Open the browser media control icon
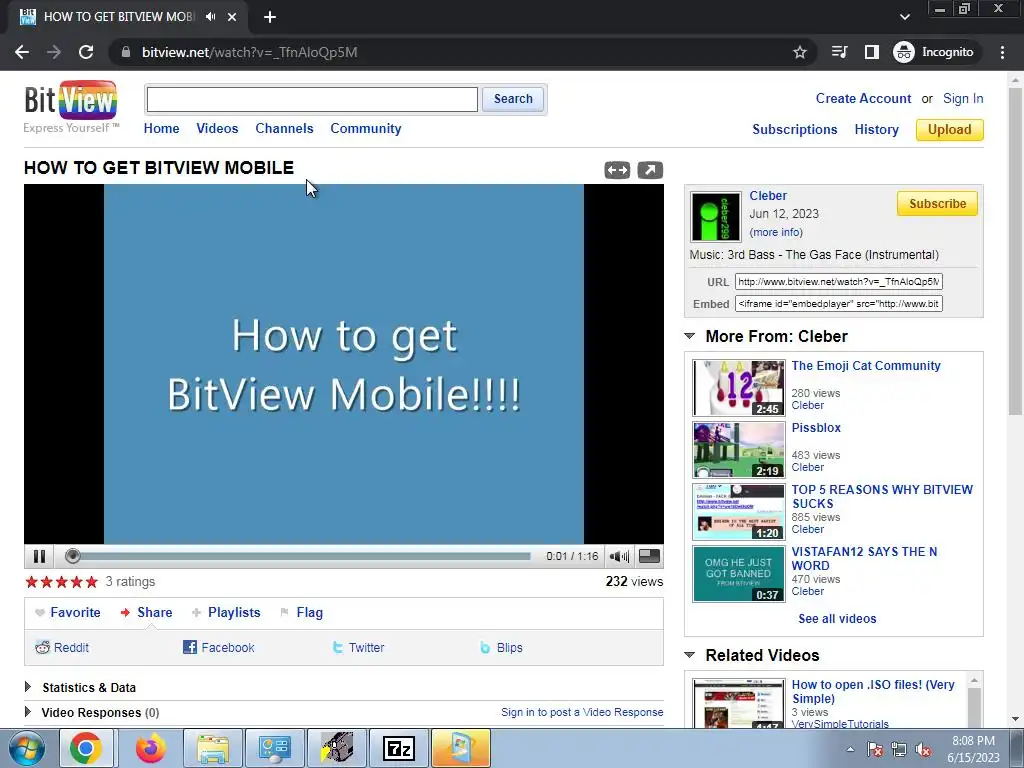 pyautogui.click(x=840, y=52)
